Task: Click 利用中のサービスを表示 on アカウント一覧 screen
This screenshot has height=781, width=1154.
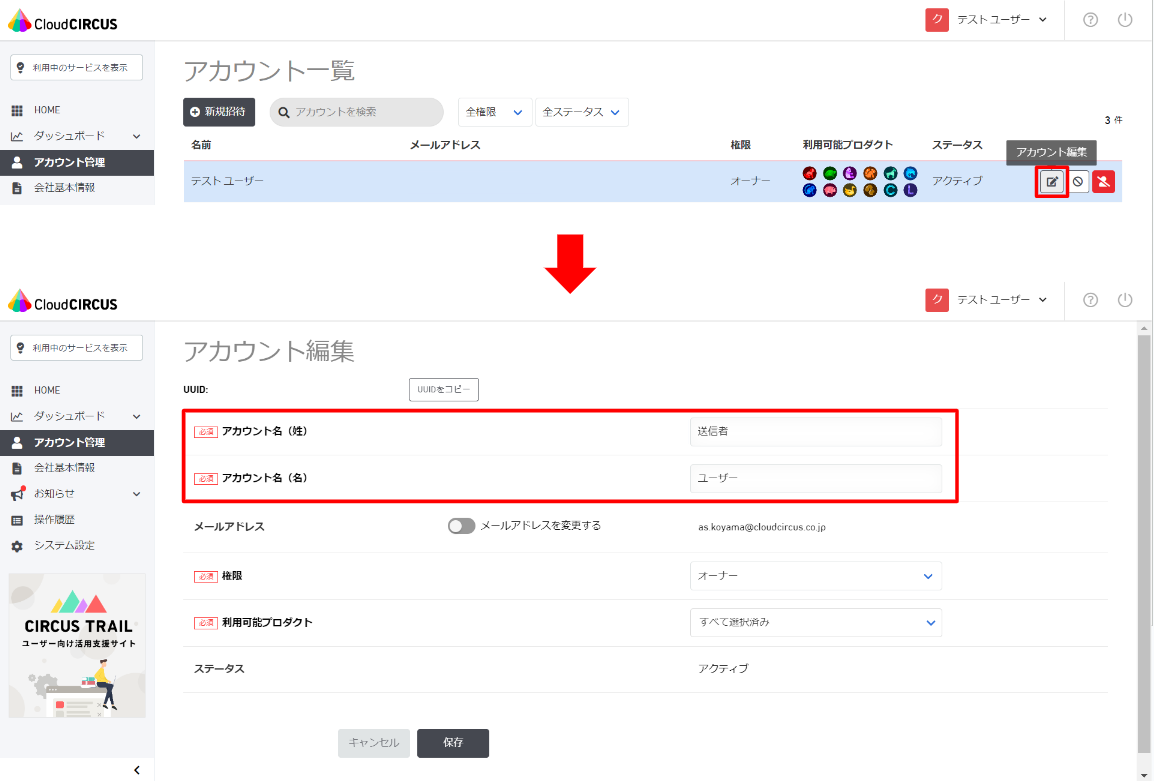Action: [x=77, y=67]
